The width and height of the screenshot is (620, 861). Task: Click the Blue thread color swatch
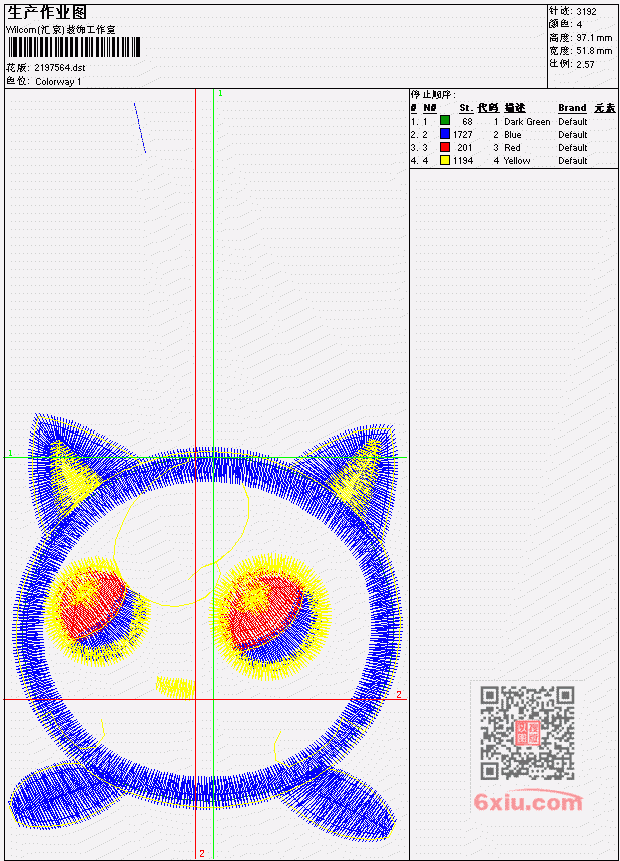coord(445,134)
